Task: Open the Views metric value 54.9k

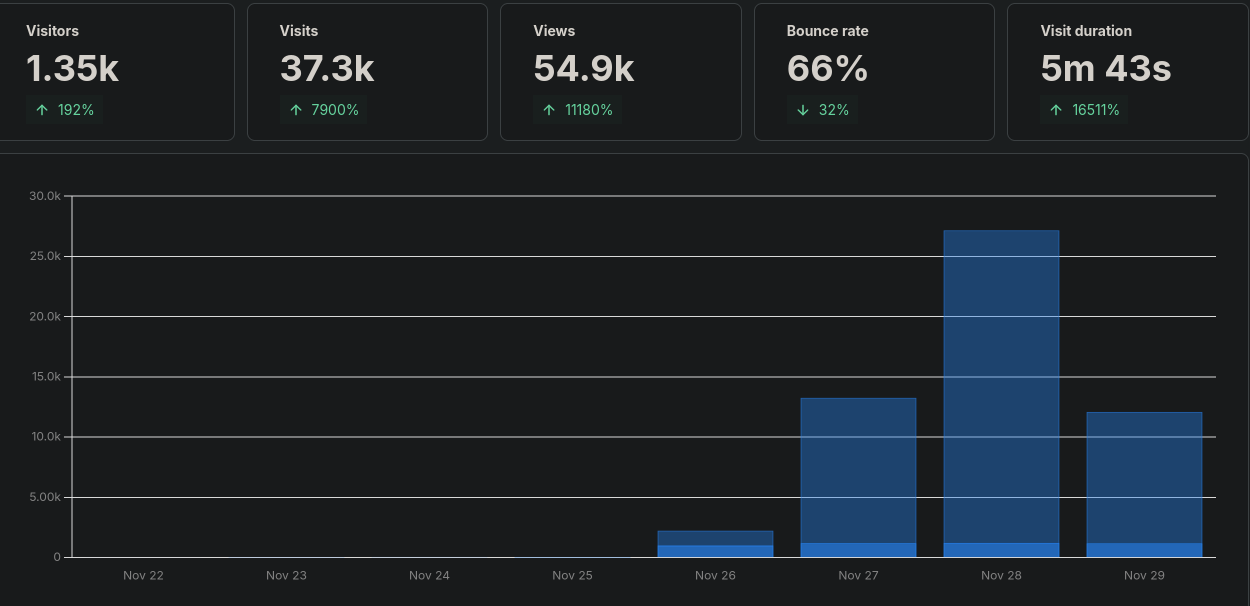Action: (584, 69)
